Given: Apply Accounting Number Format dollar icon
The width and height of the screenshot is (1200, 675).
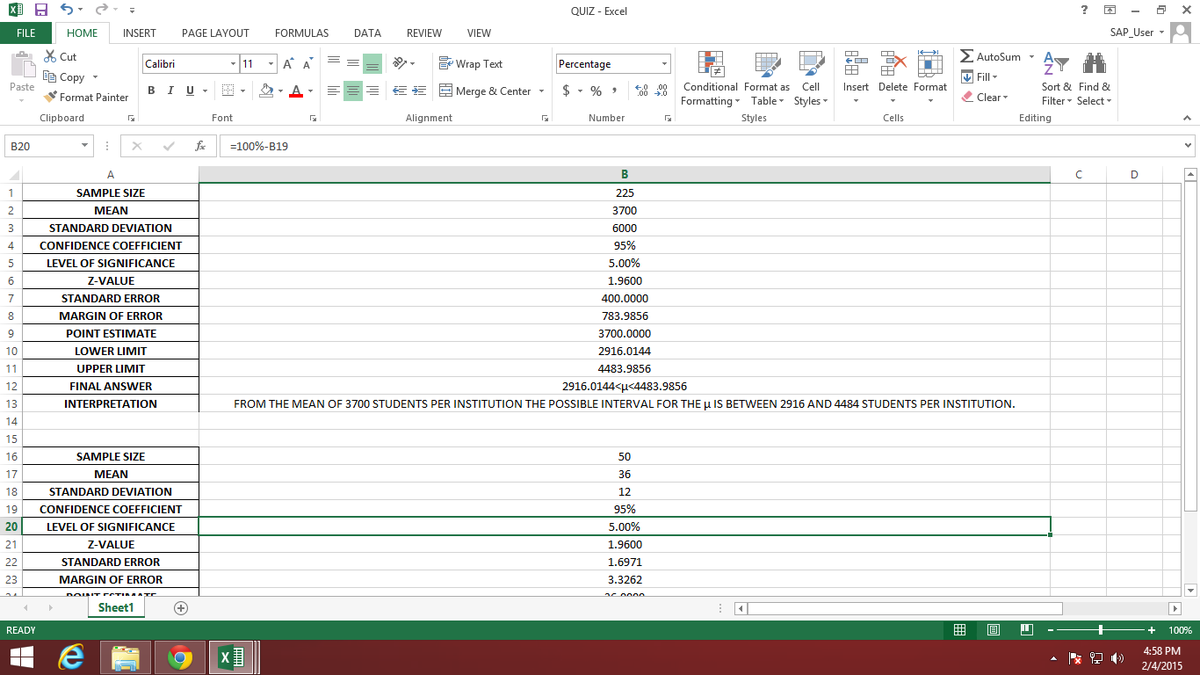Looking at the screenshot, I should [x=566, y=91].
